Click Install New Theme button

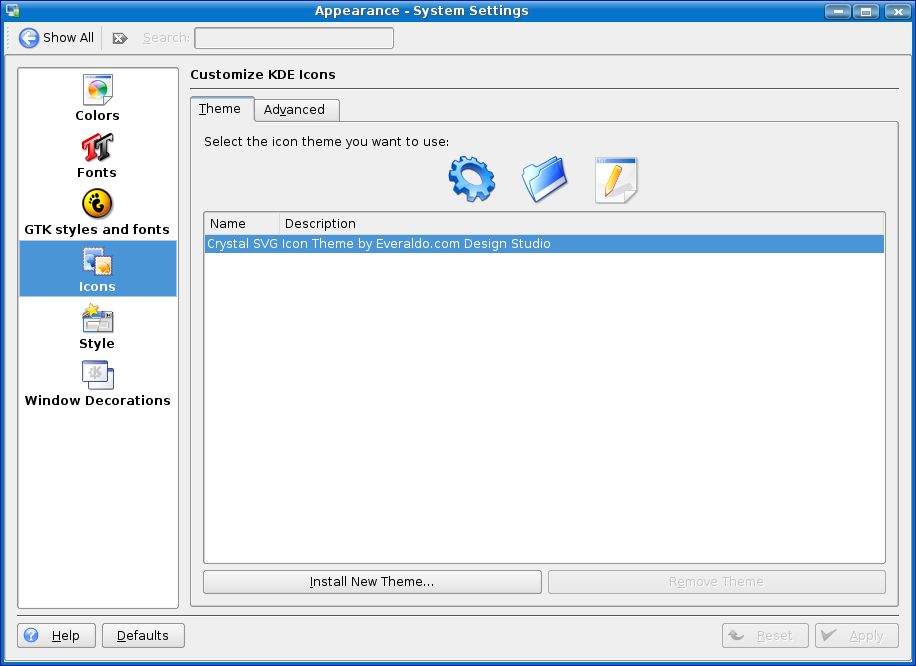pos(372,582)
